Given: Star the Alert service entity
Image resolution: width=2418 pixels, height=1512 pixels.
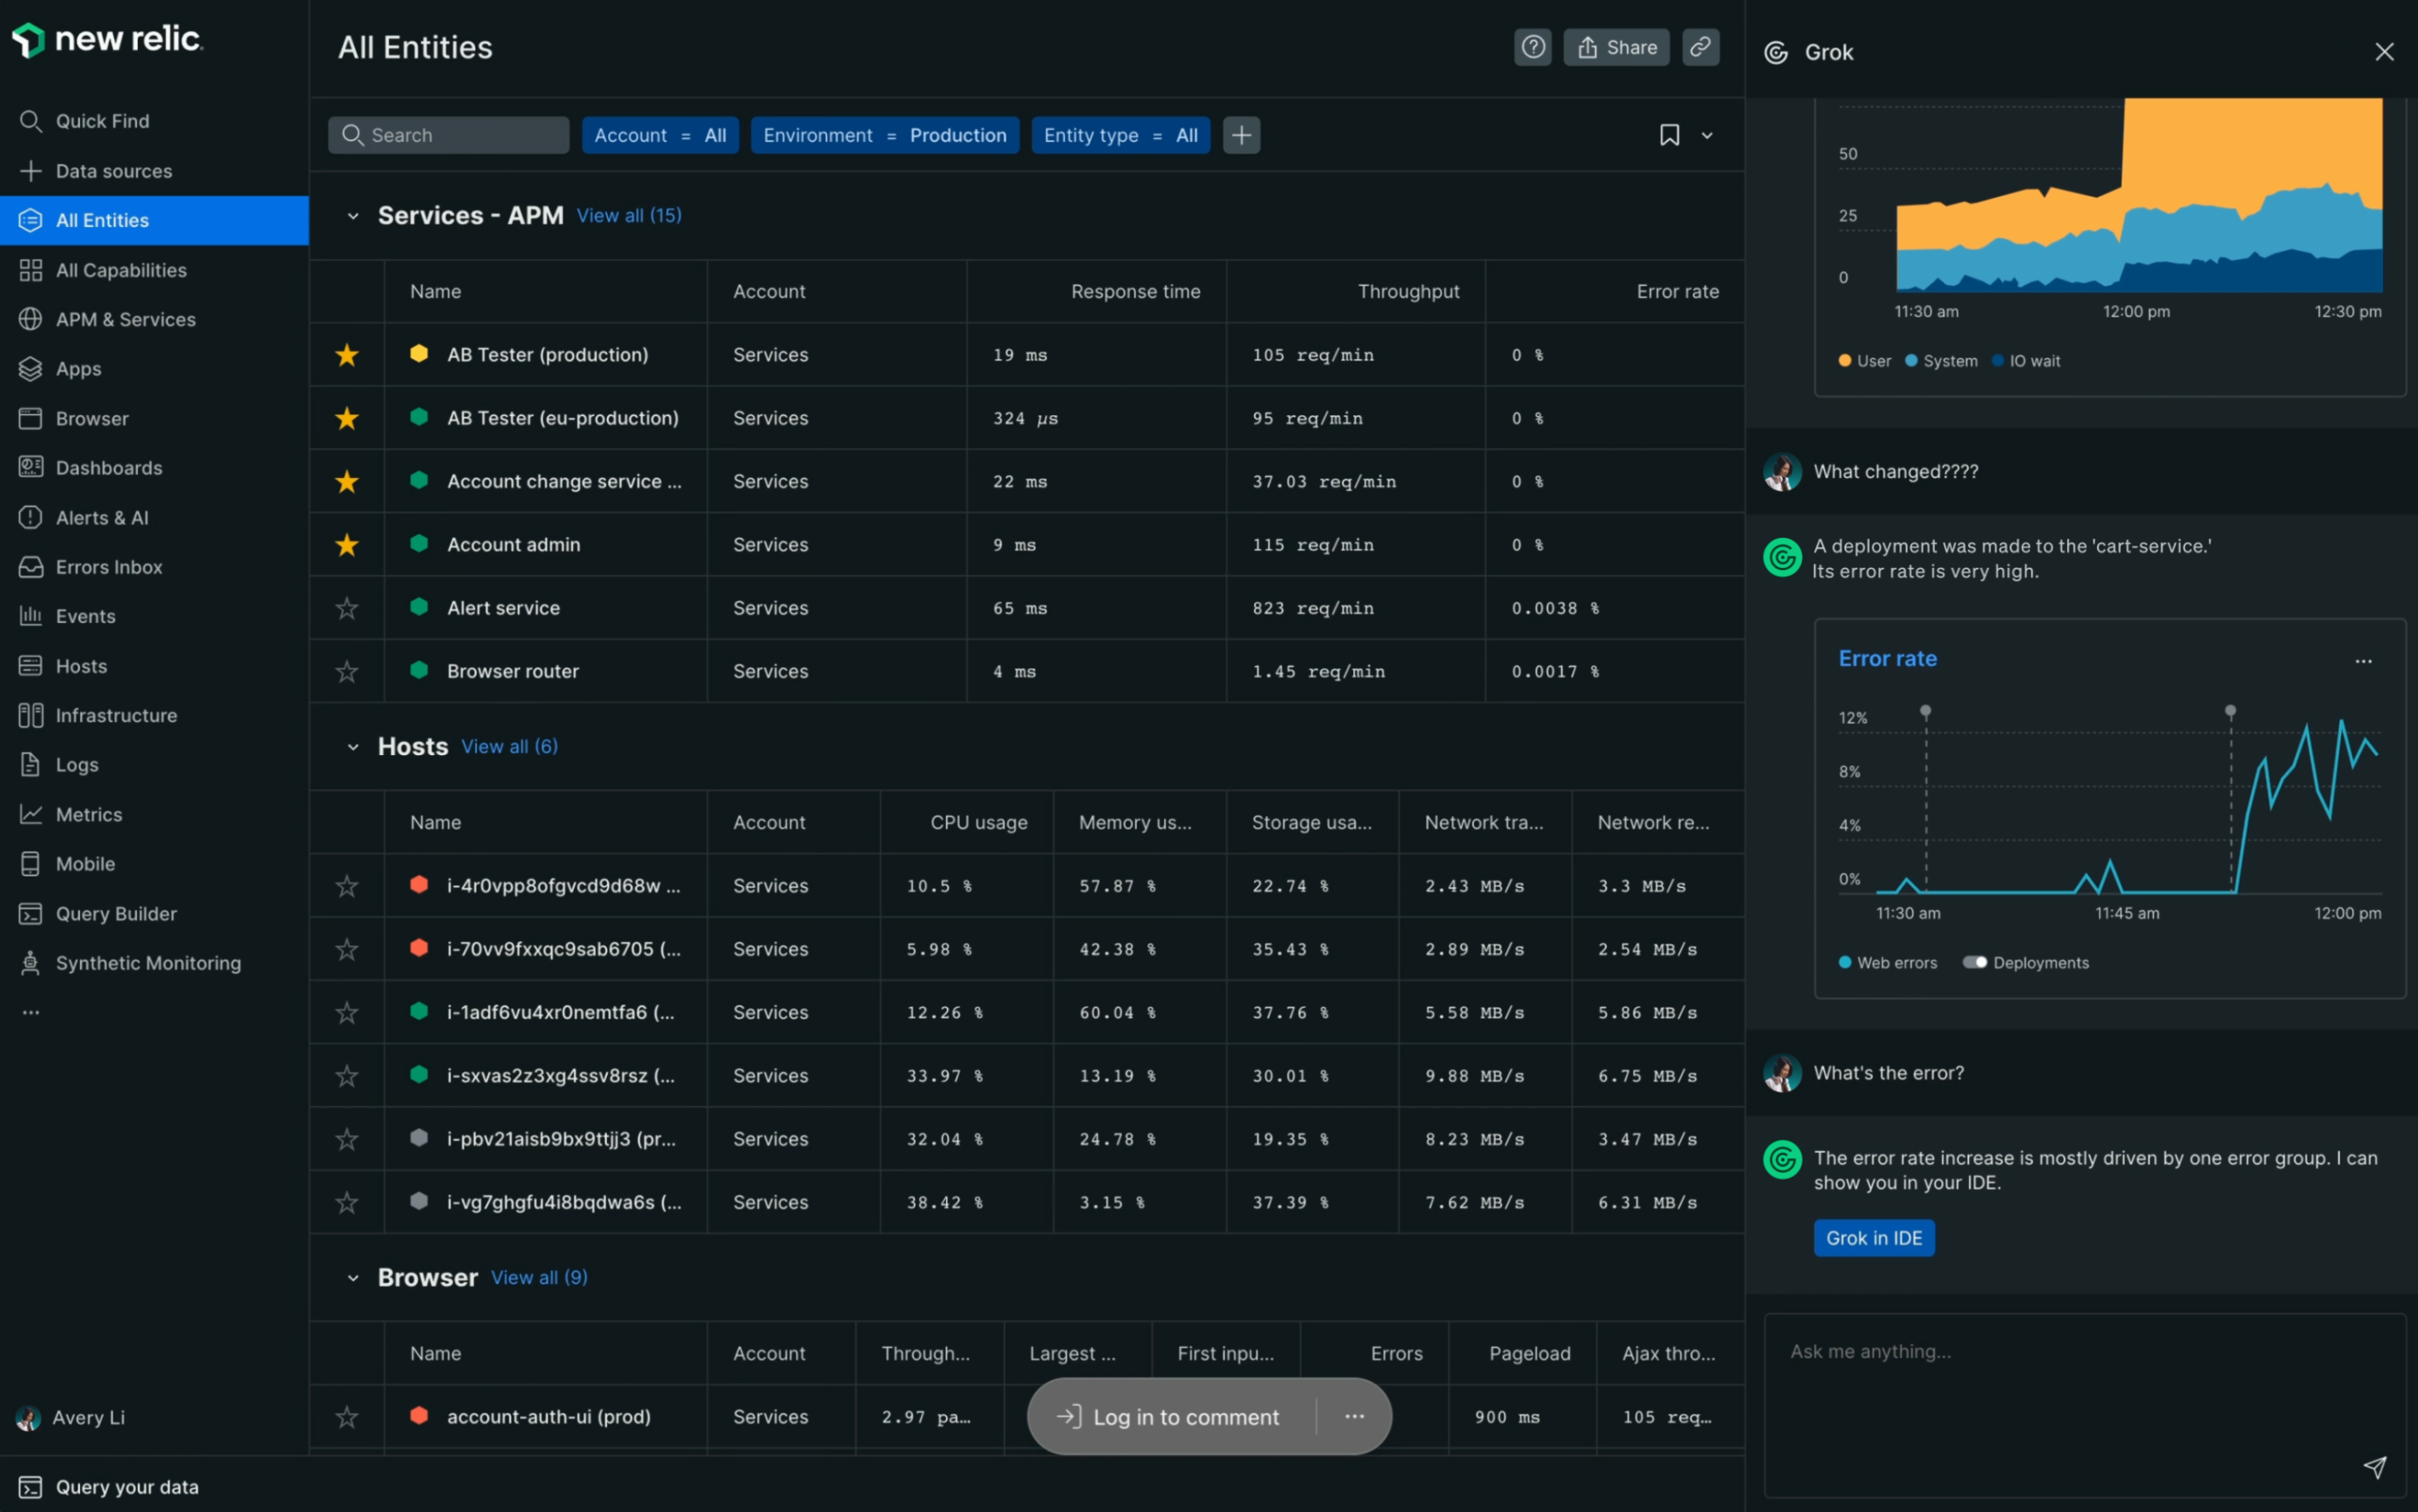Looking at the screenshot, I should (x=346, y=607).
